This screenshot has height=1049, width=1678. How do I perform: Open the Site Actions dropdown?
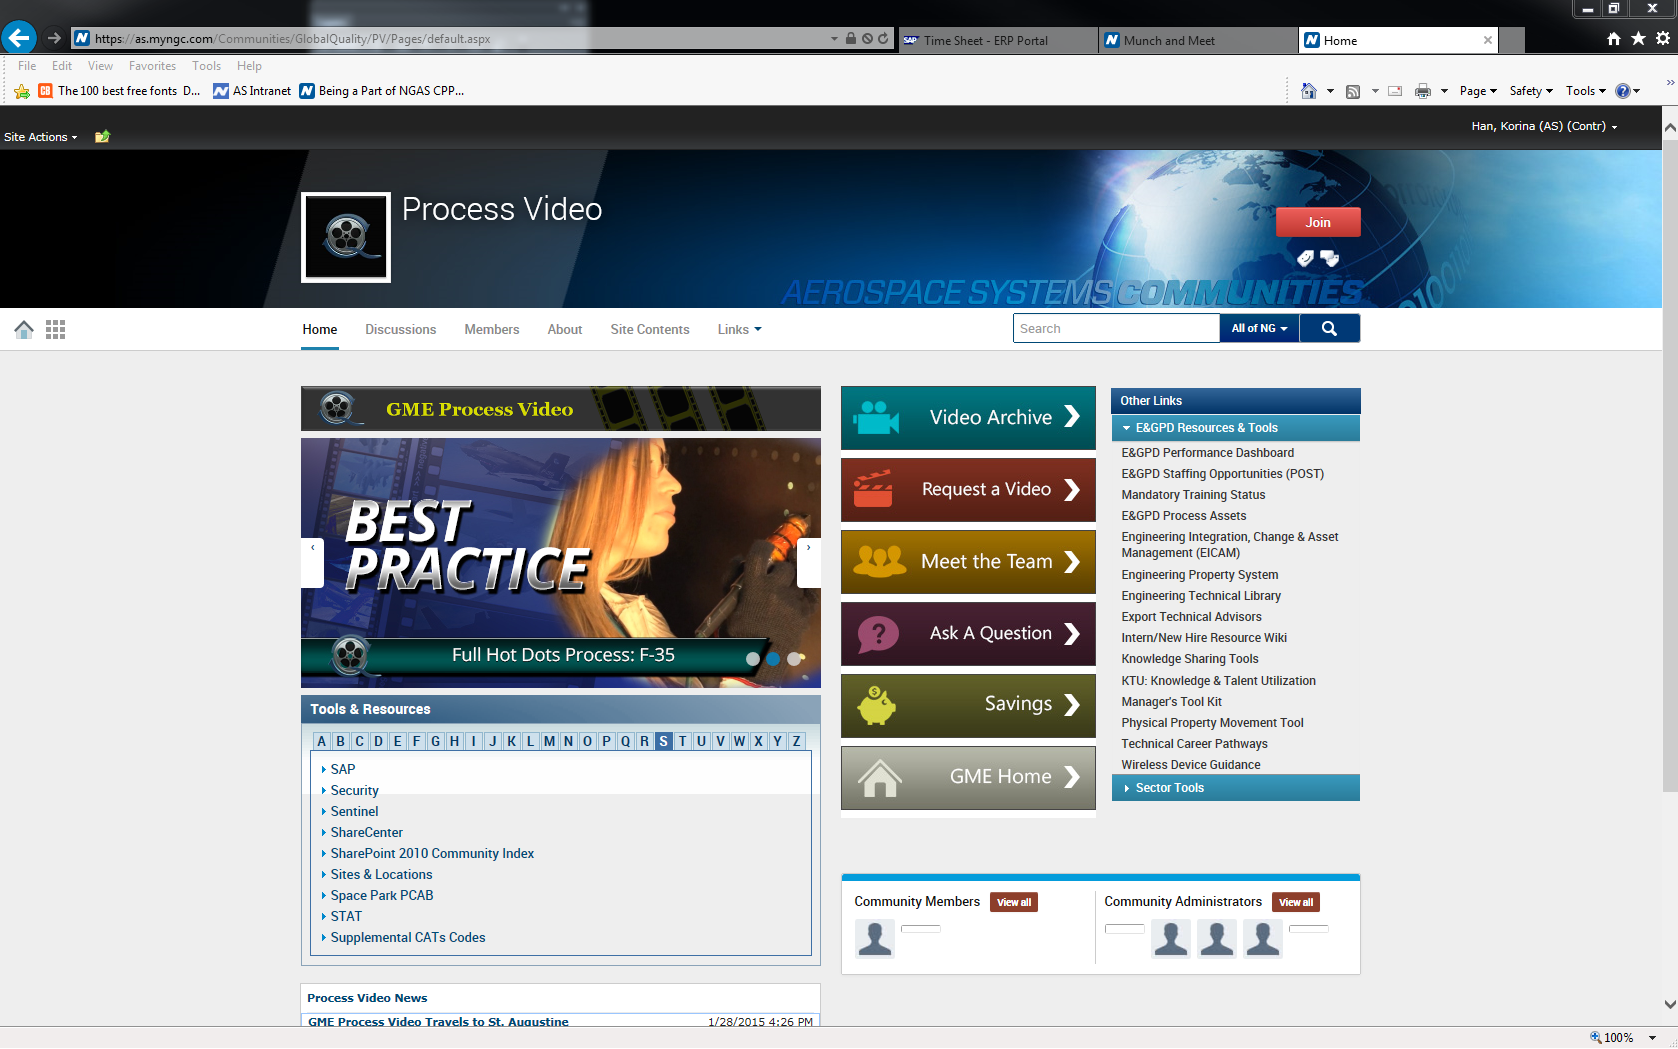40,137
